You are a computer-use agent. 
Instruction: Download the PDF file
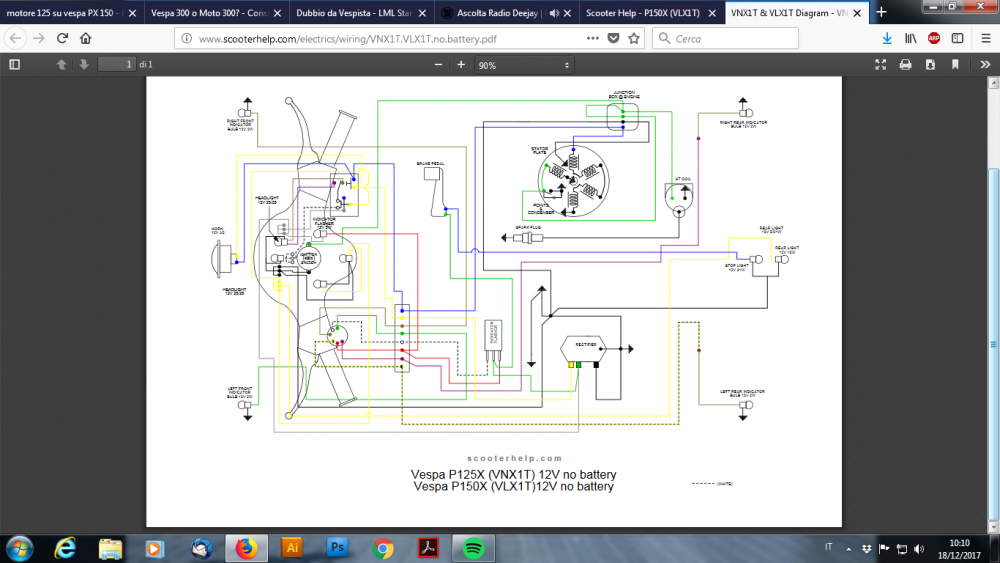click(930, 64)
